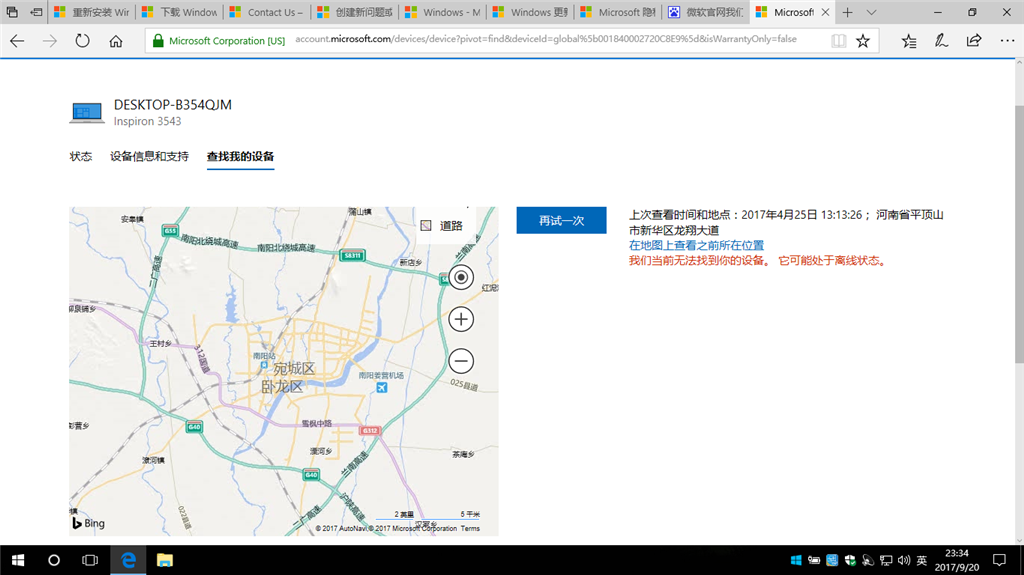Click the laptop device icon beside DESKTOP-B354QJM
This screenshot has width=1024, height=575.
87,112
